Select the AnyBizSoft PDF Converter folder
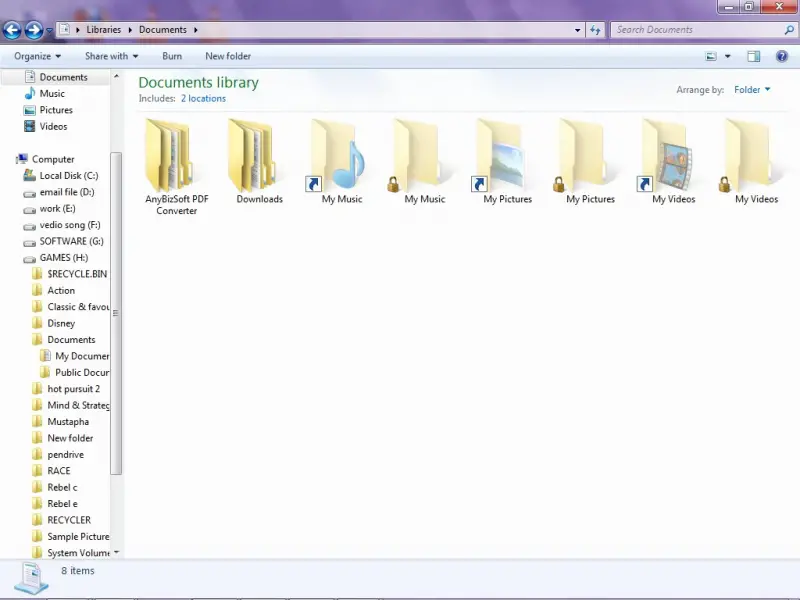800x600 pixels. [177, 167]
